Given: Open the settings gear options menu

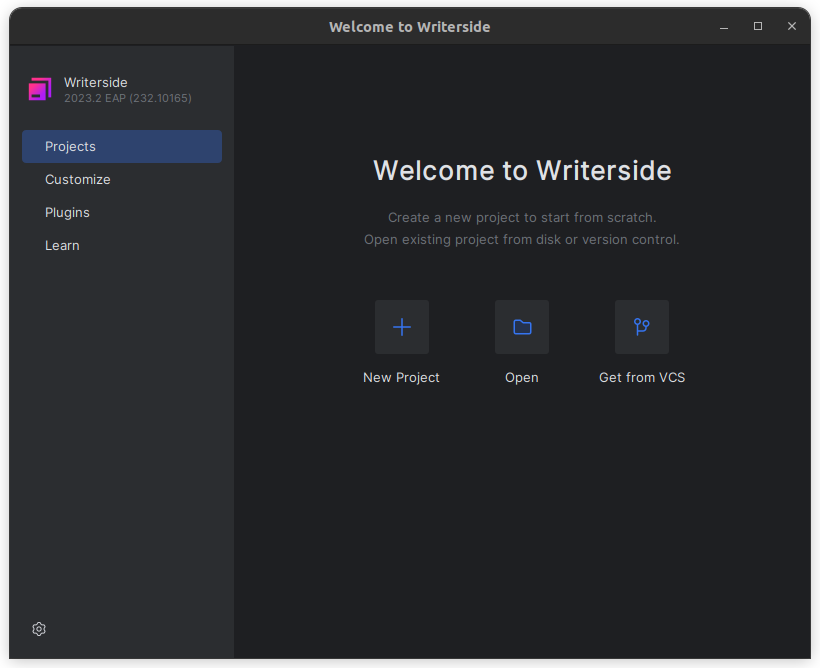Looking at the screenshot, I should [x=39, y=629].
